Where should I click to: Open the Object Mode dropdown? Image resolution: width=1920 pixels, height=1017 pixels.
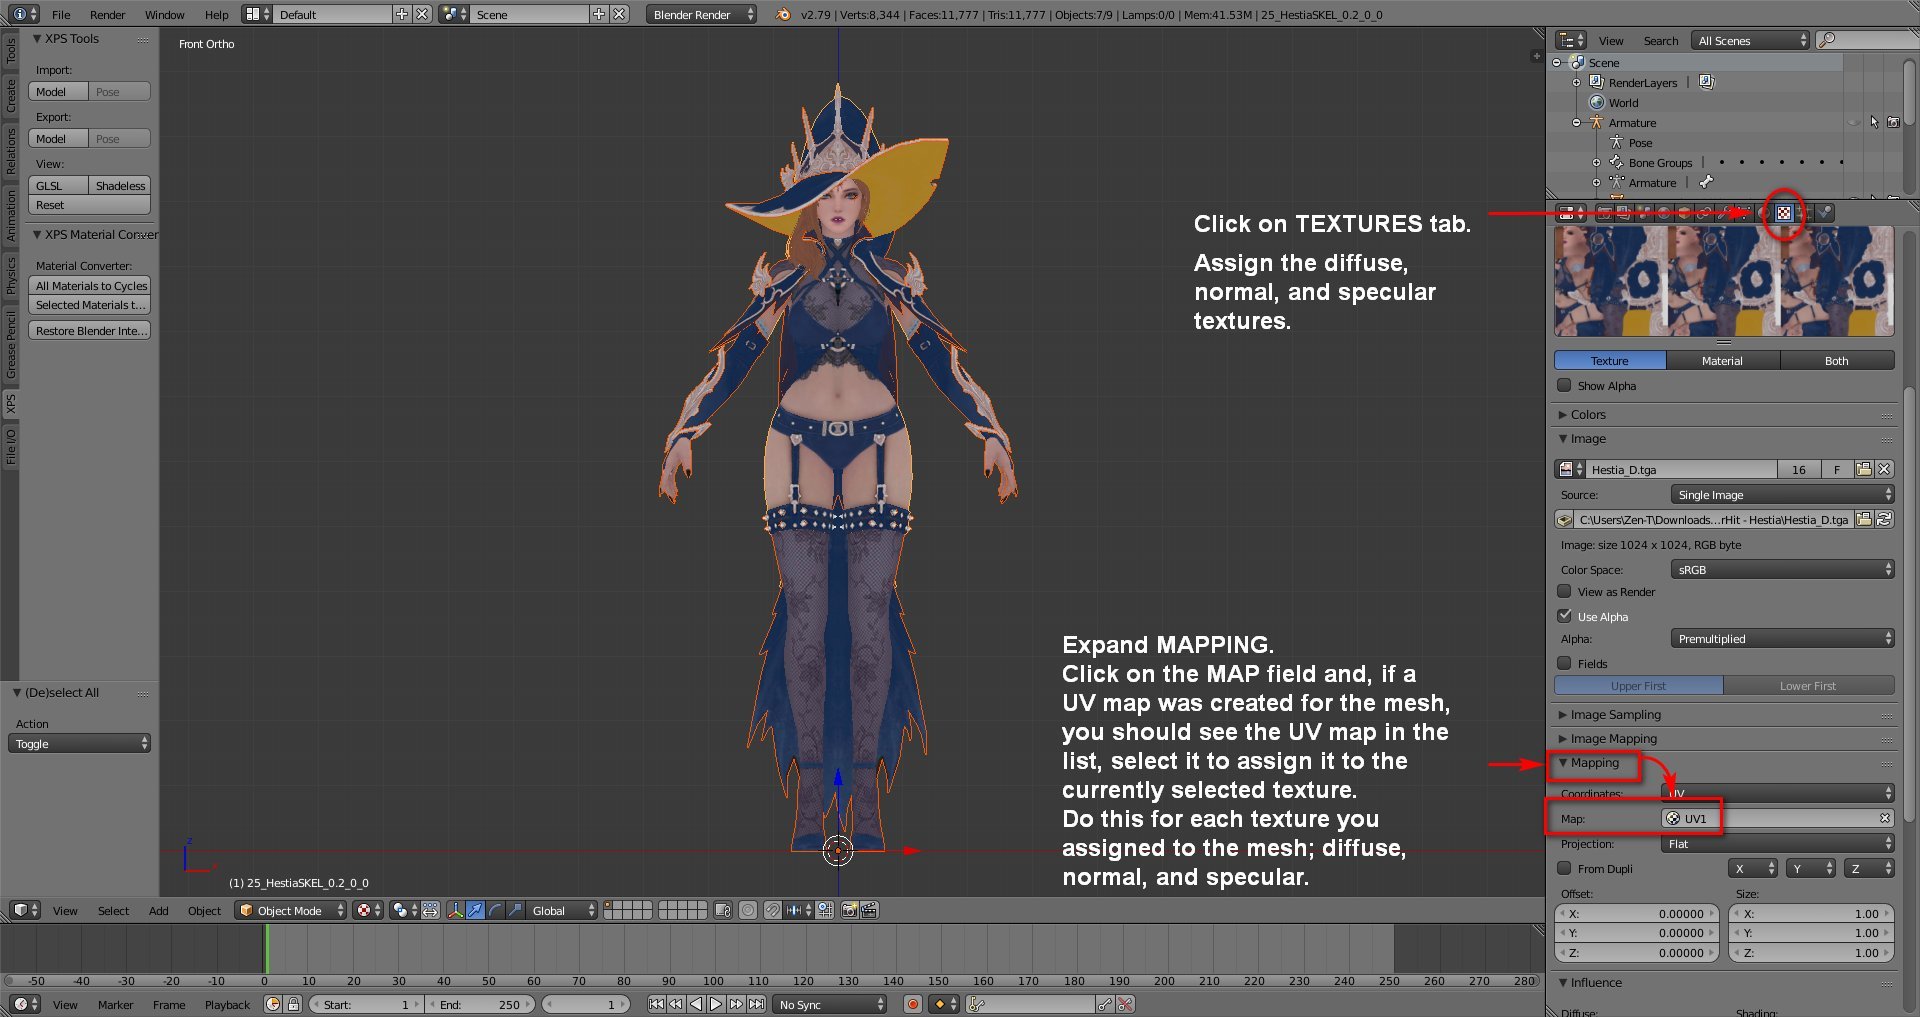pos(292,910)
